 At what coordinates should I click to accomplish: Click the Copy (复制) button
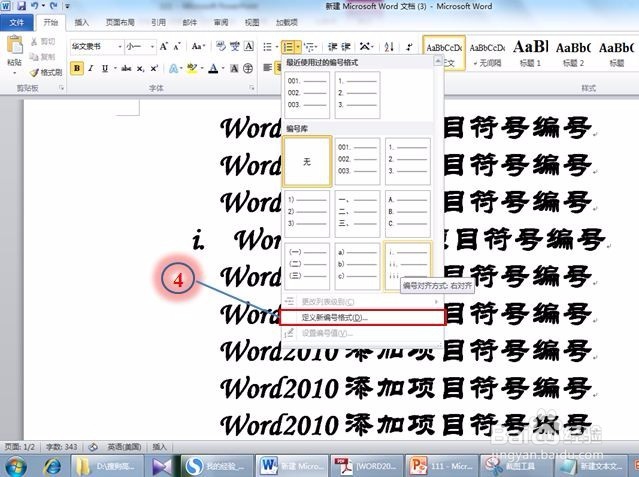pyautogui.click(x=43, y=57)
